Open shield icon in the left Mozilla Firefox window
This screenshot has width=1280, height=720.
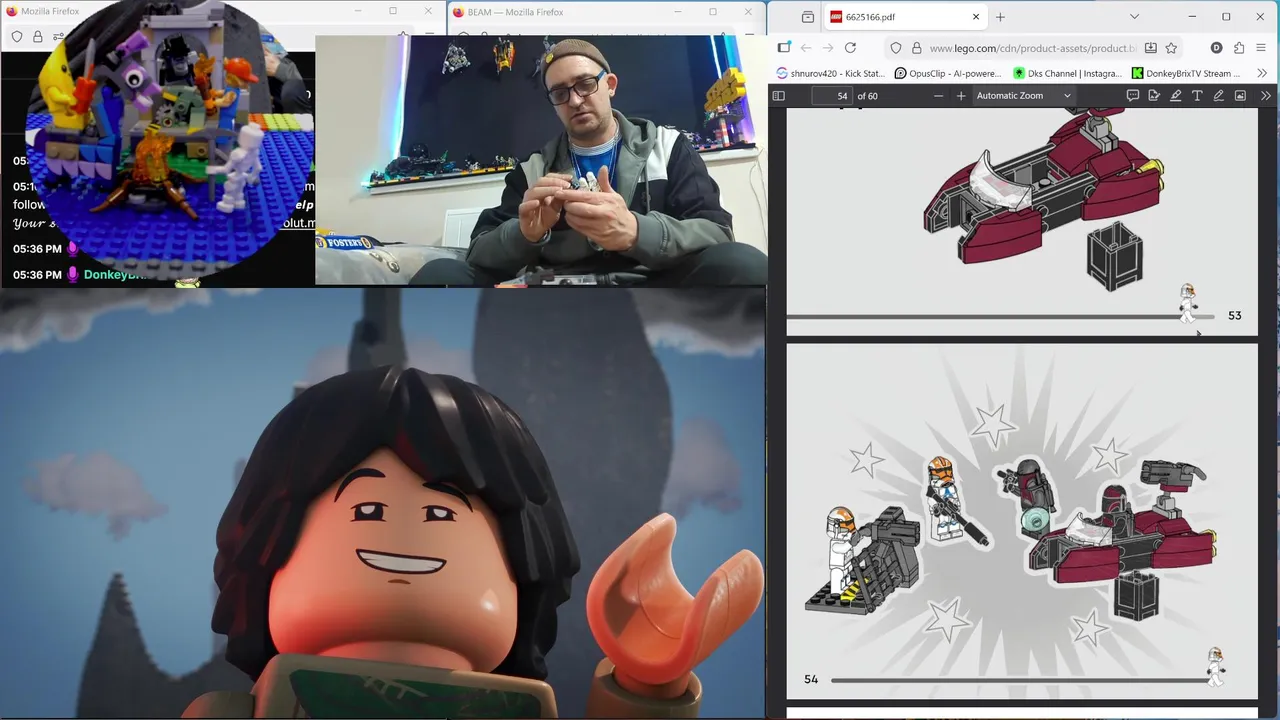[17, 37]
